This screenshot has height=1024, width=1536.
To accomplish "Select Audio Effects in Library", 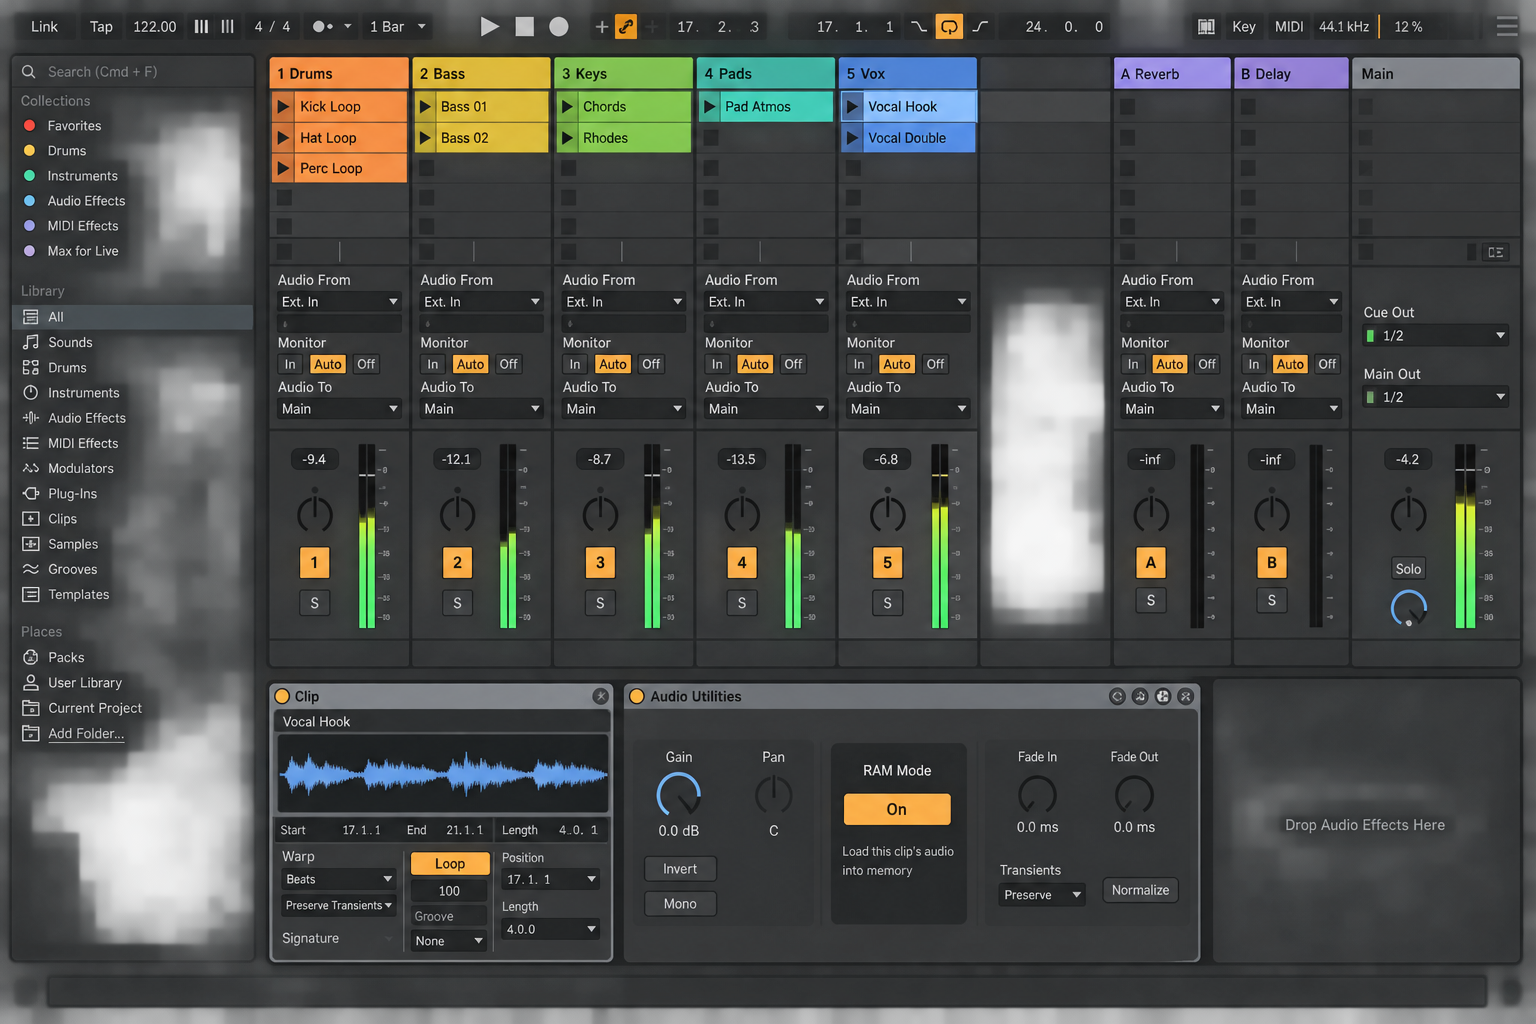I will coord(87,418).
